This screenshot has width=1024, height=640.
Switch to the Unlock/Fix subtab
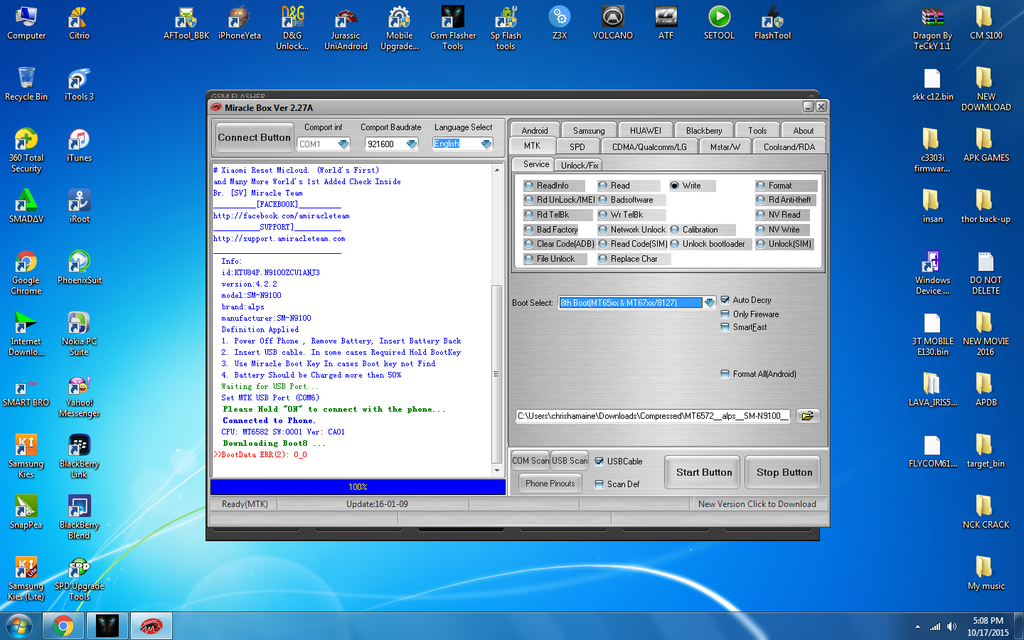[579, 165]
